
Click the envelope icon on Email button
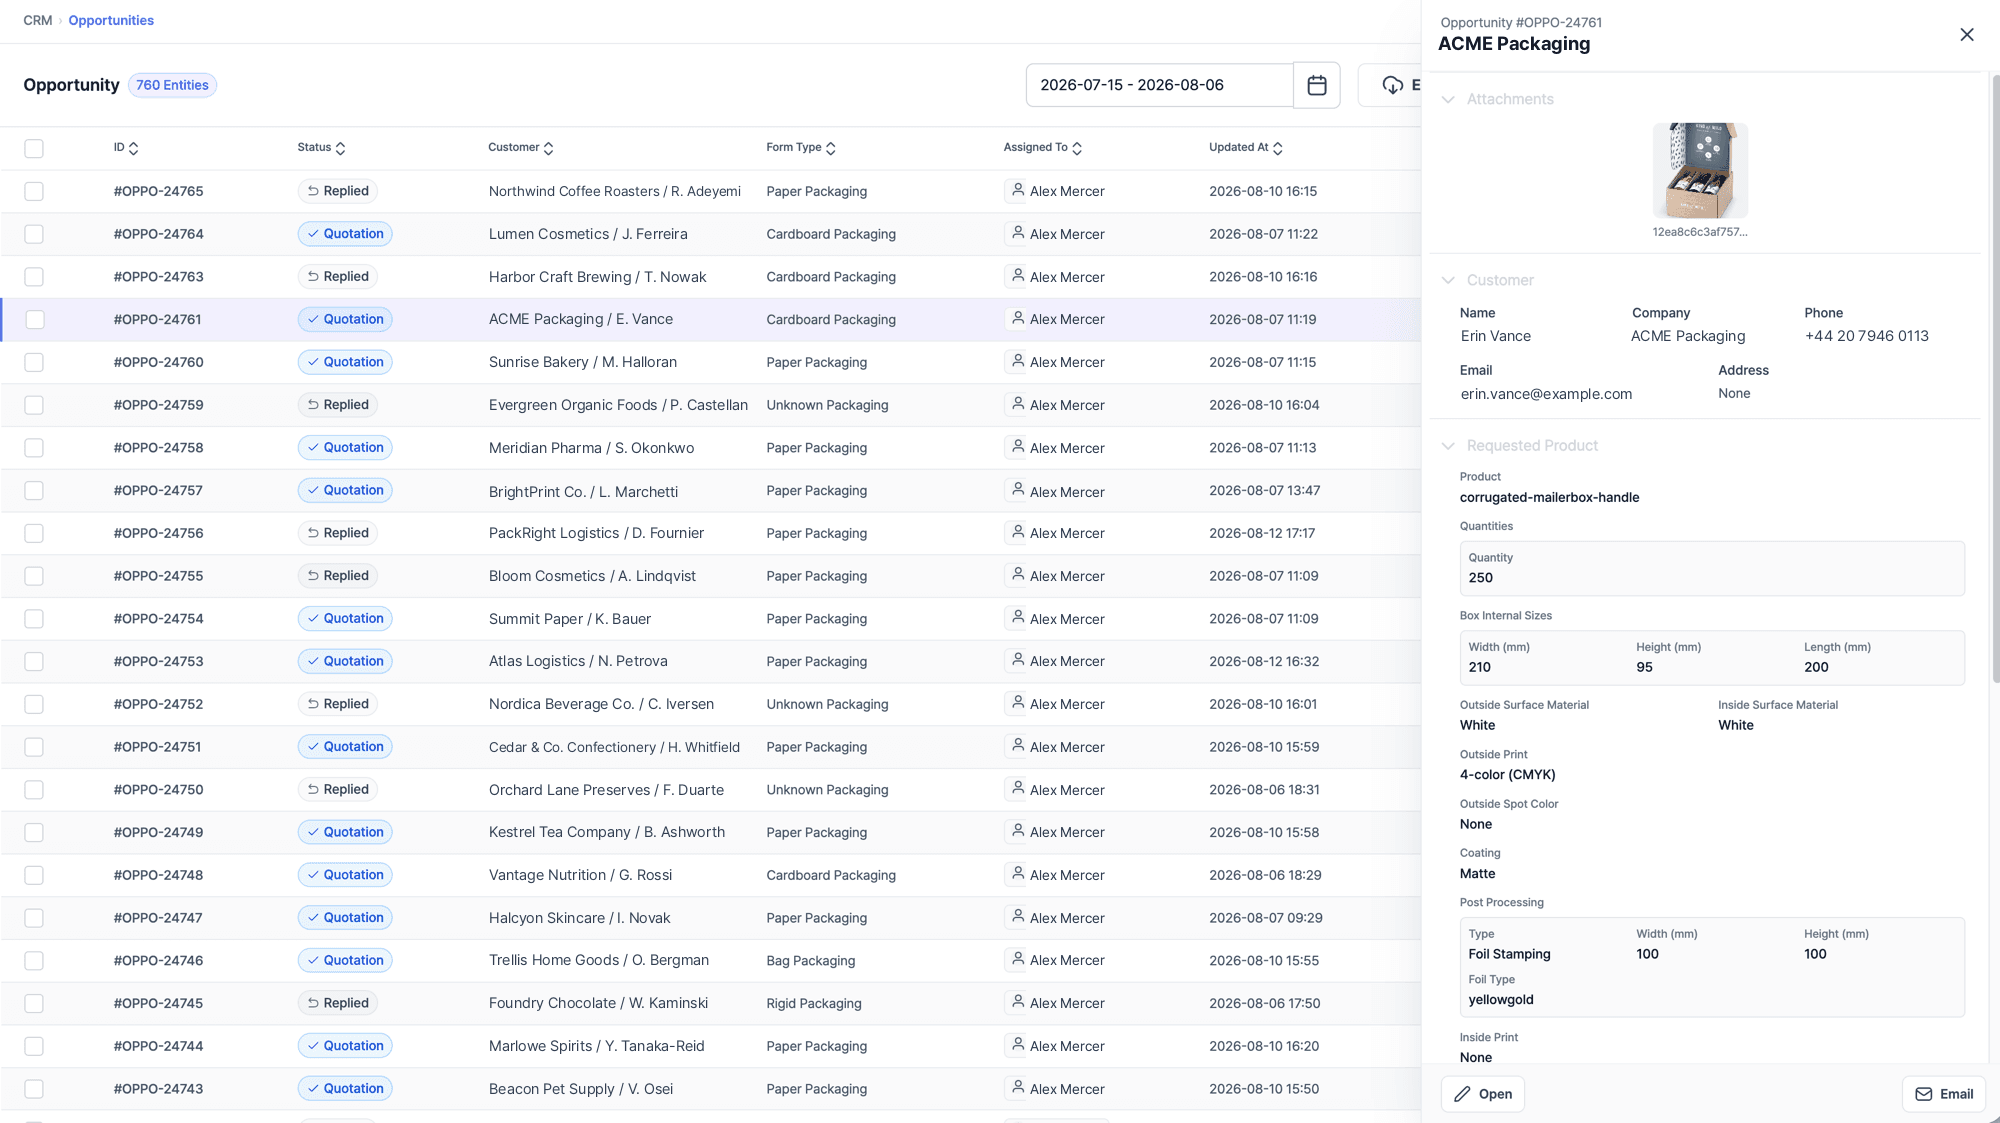(1923, 1094)
